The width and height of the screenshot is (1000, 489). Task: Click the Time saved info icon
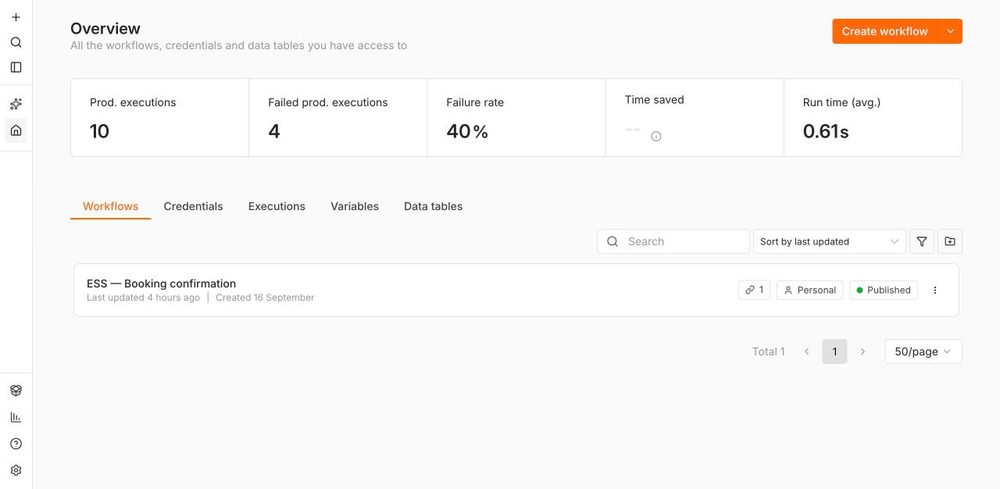[656, 136]
